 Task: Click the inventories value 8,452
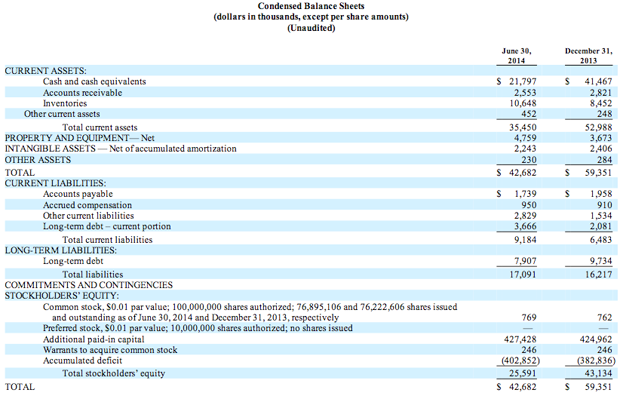coord(601,103)
